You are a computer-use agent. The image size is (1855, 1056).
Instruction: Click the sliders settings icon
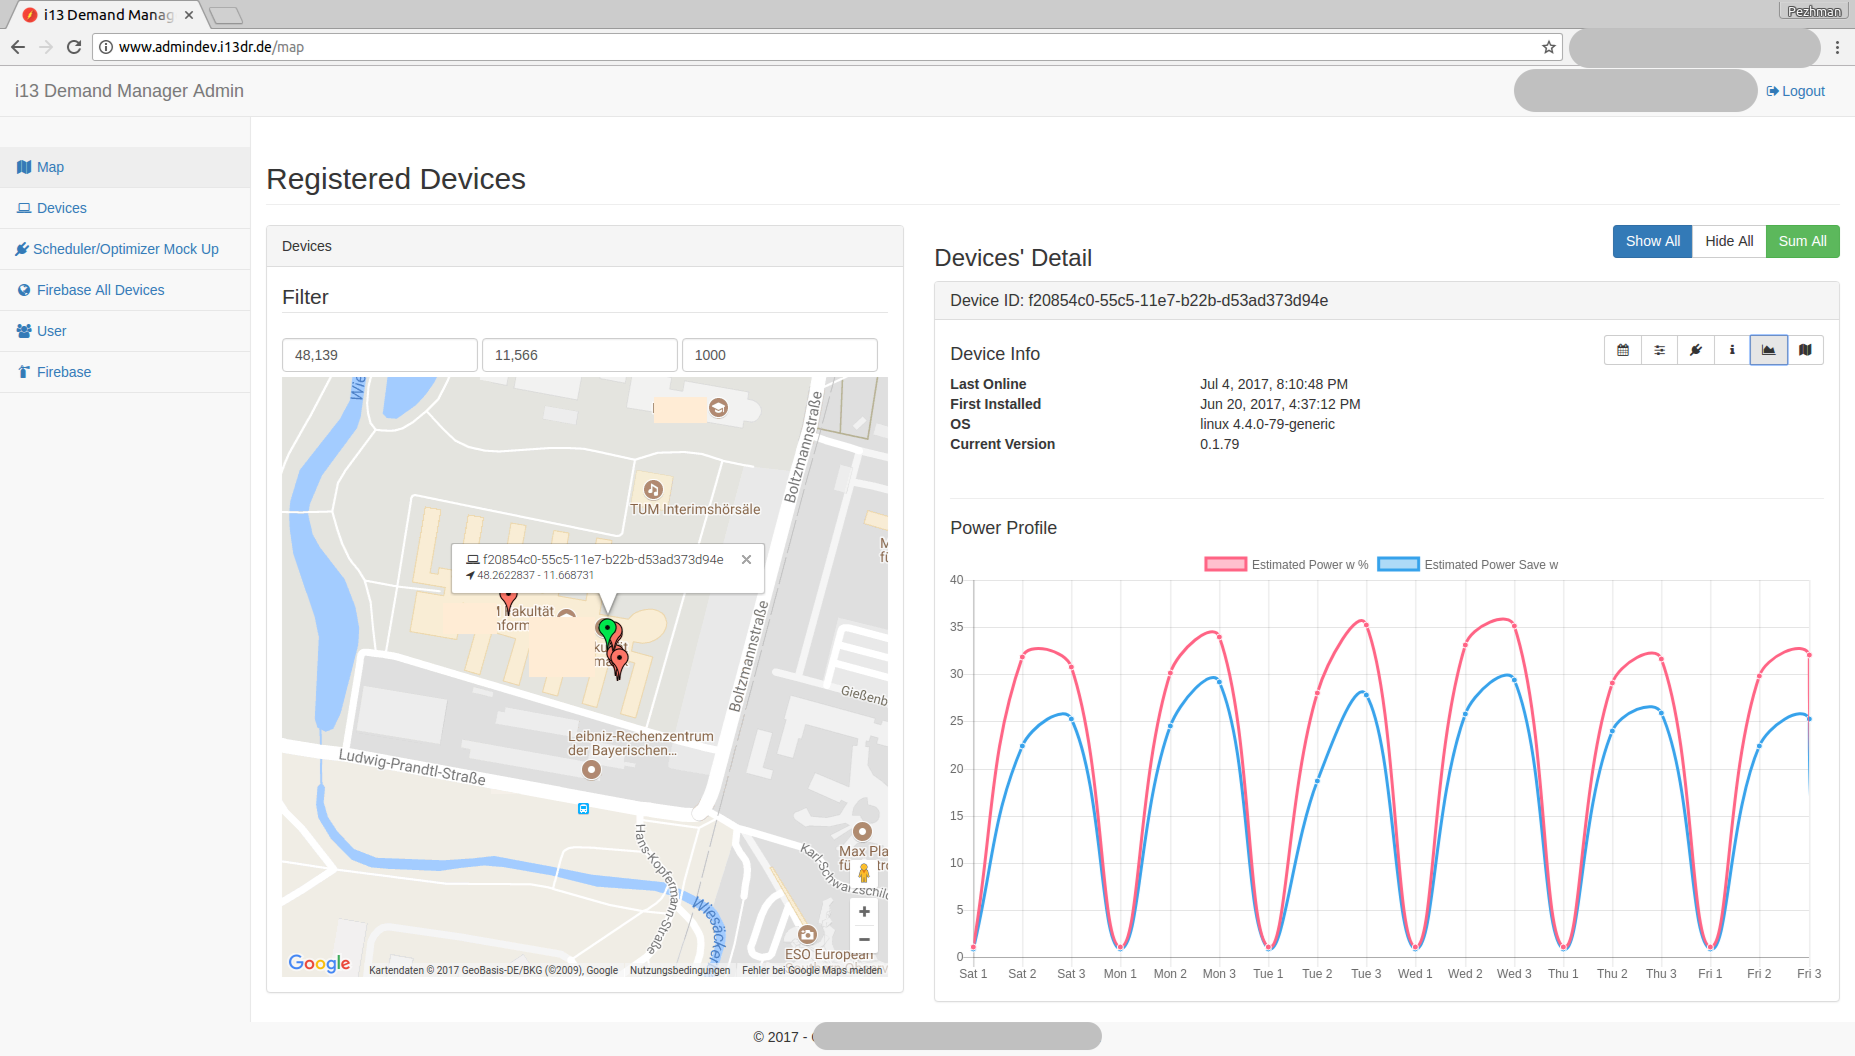(x=1659, y=350)
